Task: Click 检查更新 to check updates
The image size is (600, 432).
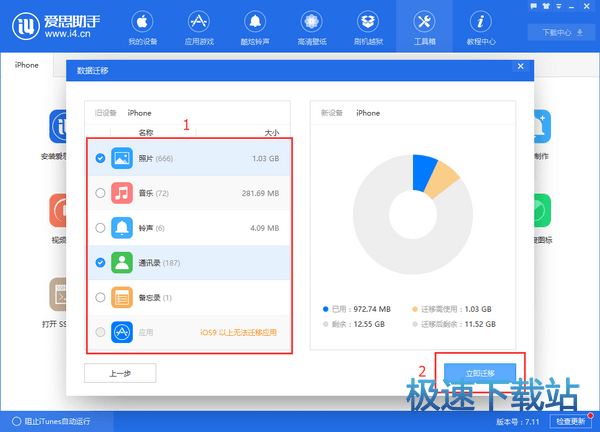Action: click(570, 421)
